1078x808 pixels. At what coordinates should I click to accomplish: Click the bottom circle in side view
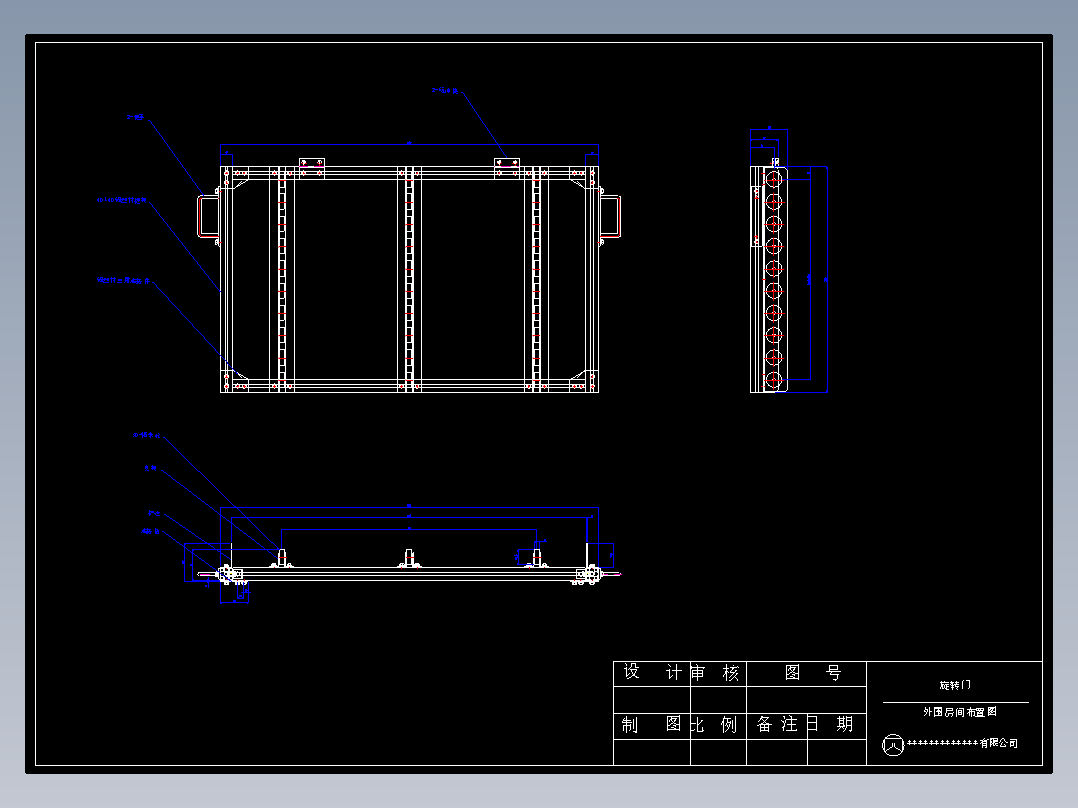point(773,380)
